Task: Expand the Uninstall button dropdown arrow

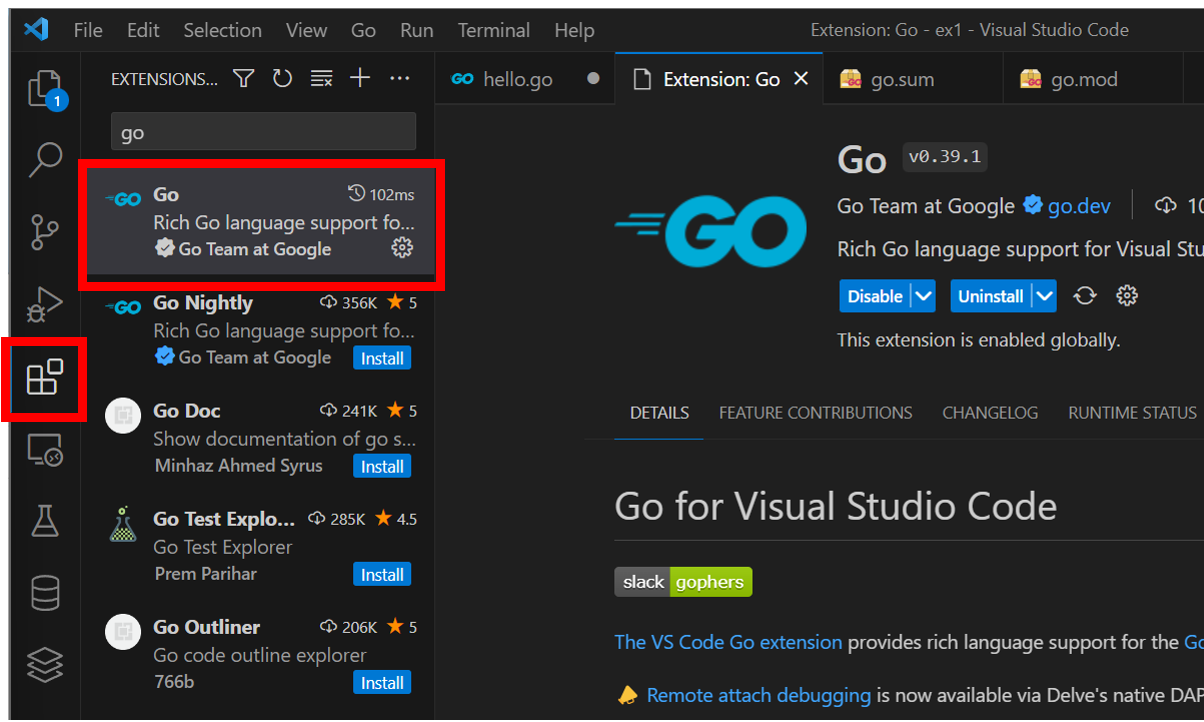Action: (x=1045, y=296)
